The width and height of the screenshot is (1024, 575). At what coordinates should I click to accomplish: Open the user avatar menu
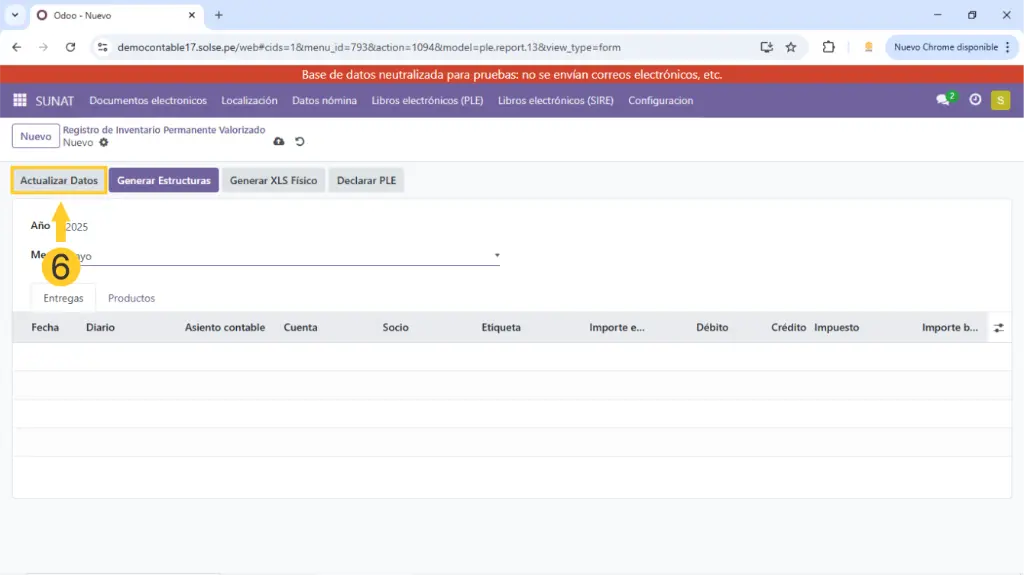tap(1000, 100)
